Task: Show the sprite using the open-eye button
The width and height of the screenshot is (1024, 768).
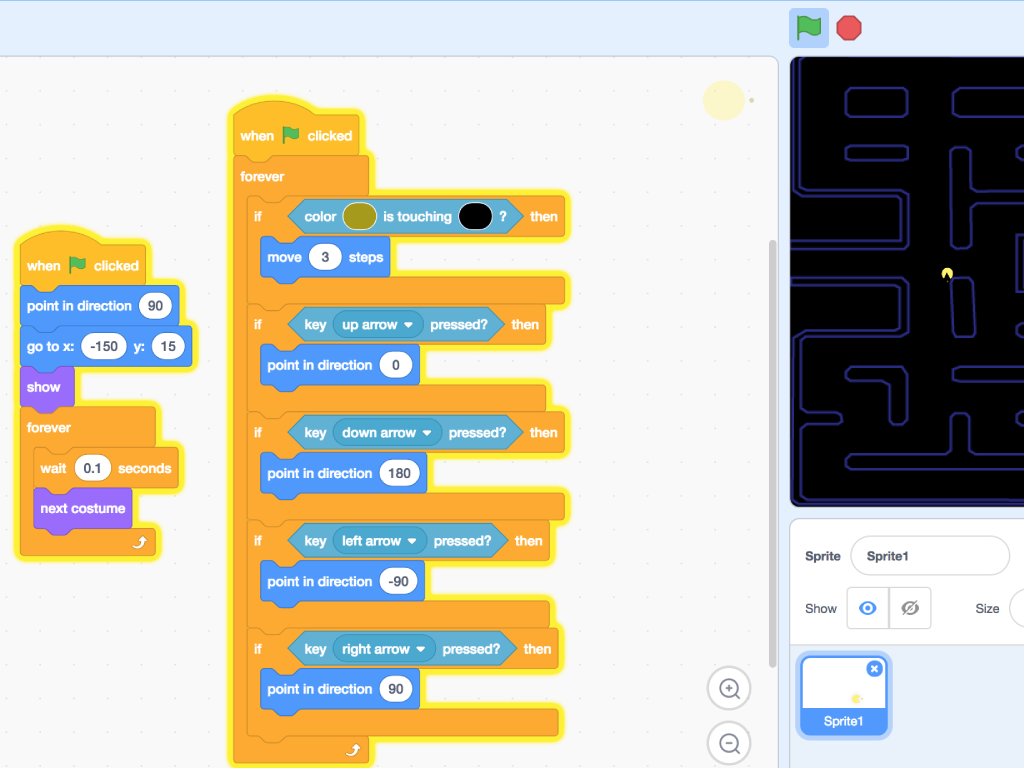Action: pos(868,608)
